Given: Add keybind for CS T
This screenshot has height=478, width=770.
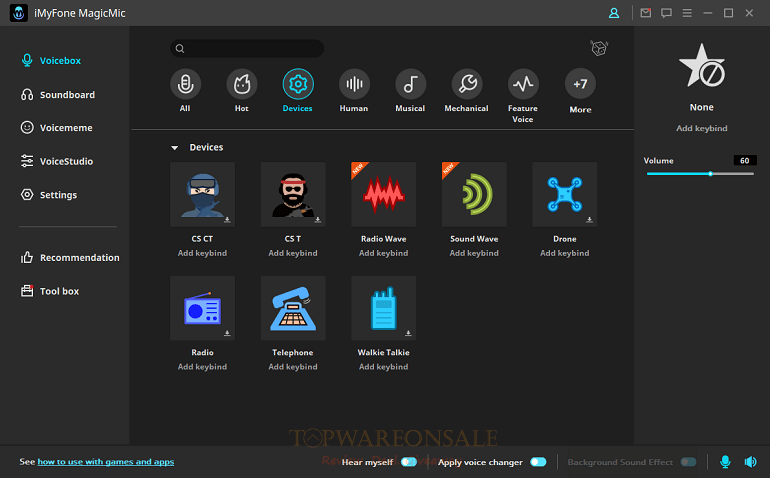Looking at the screenshot, I should 293,253.
